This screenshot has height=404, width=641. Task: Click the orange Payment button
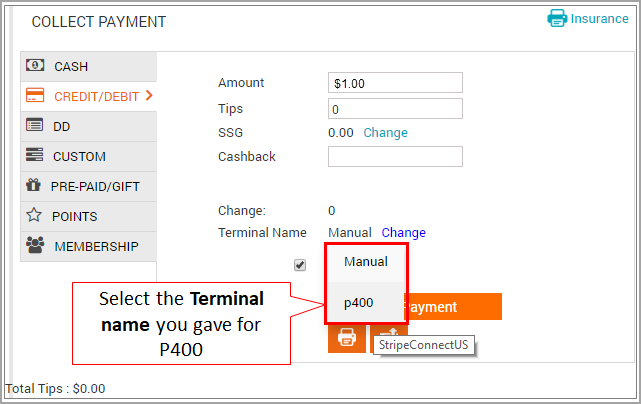[x=453, y=307]
